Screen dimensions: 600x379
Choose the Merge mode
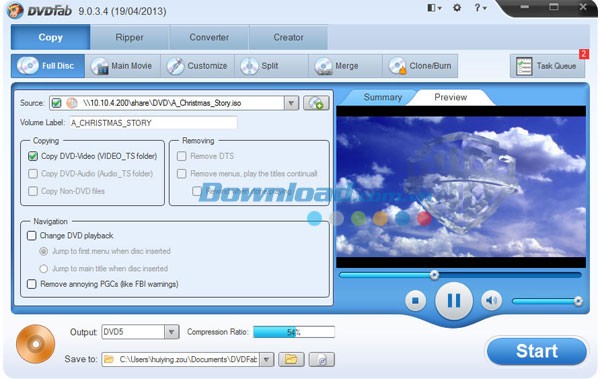tap(345, 66)
